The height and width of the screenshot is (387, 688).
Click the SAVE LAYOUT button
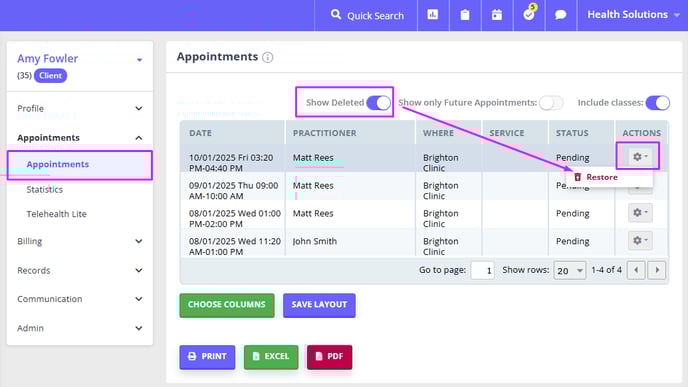pyautogui.click(x=319, y=305)
